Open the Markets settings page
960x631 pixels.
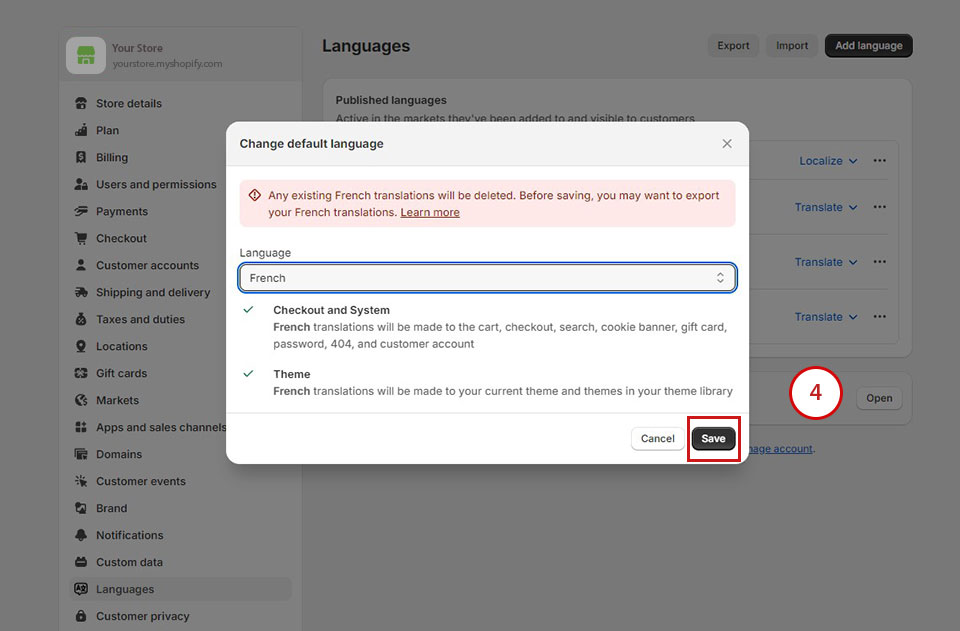point(117,400)
